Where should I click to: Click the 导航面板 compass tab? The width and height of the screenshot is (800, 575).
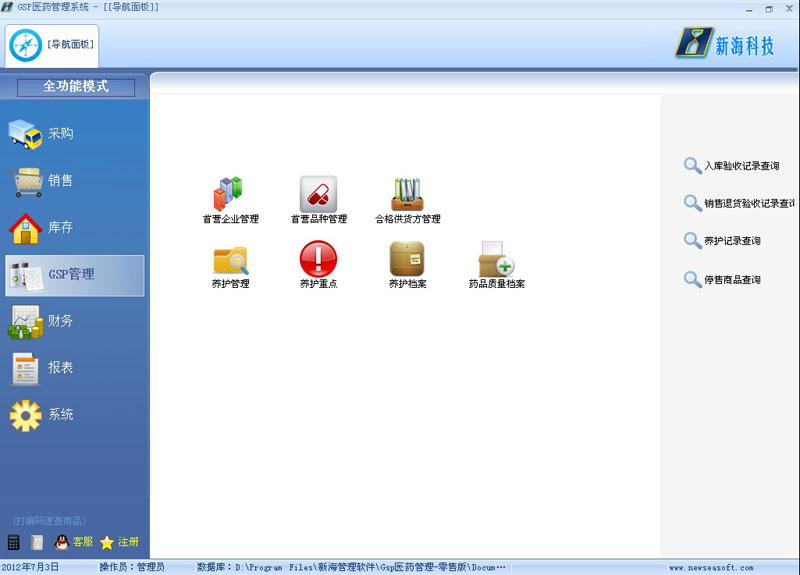point(52,45)
